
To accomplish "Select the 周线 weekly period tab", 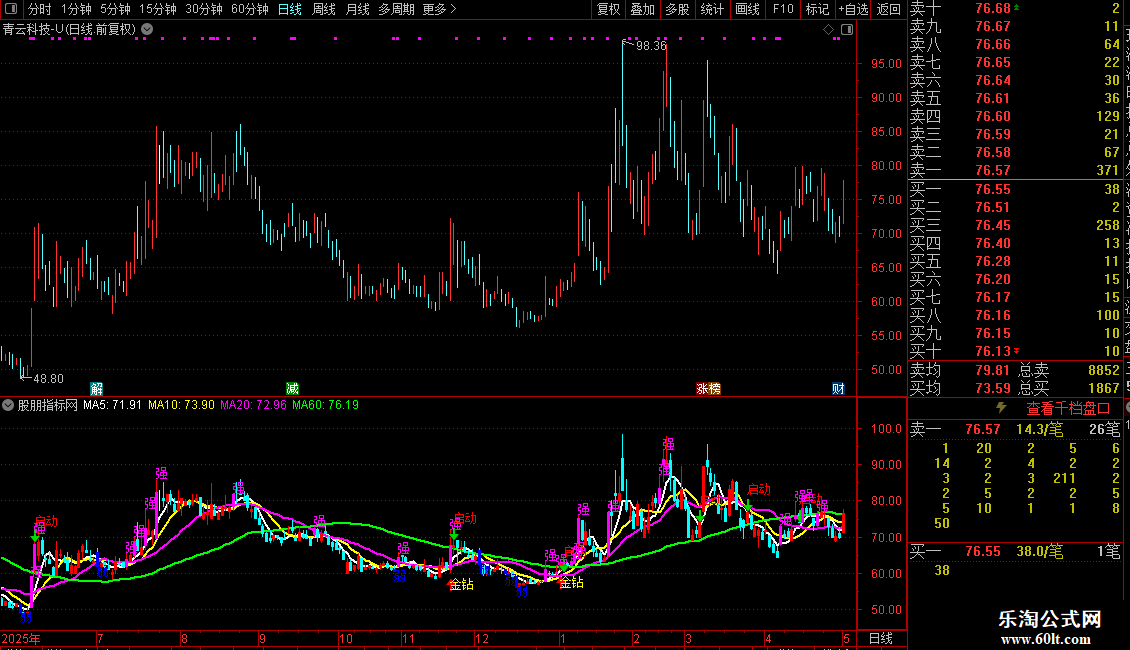I will point(324,9).
